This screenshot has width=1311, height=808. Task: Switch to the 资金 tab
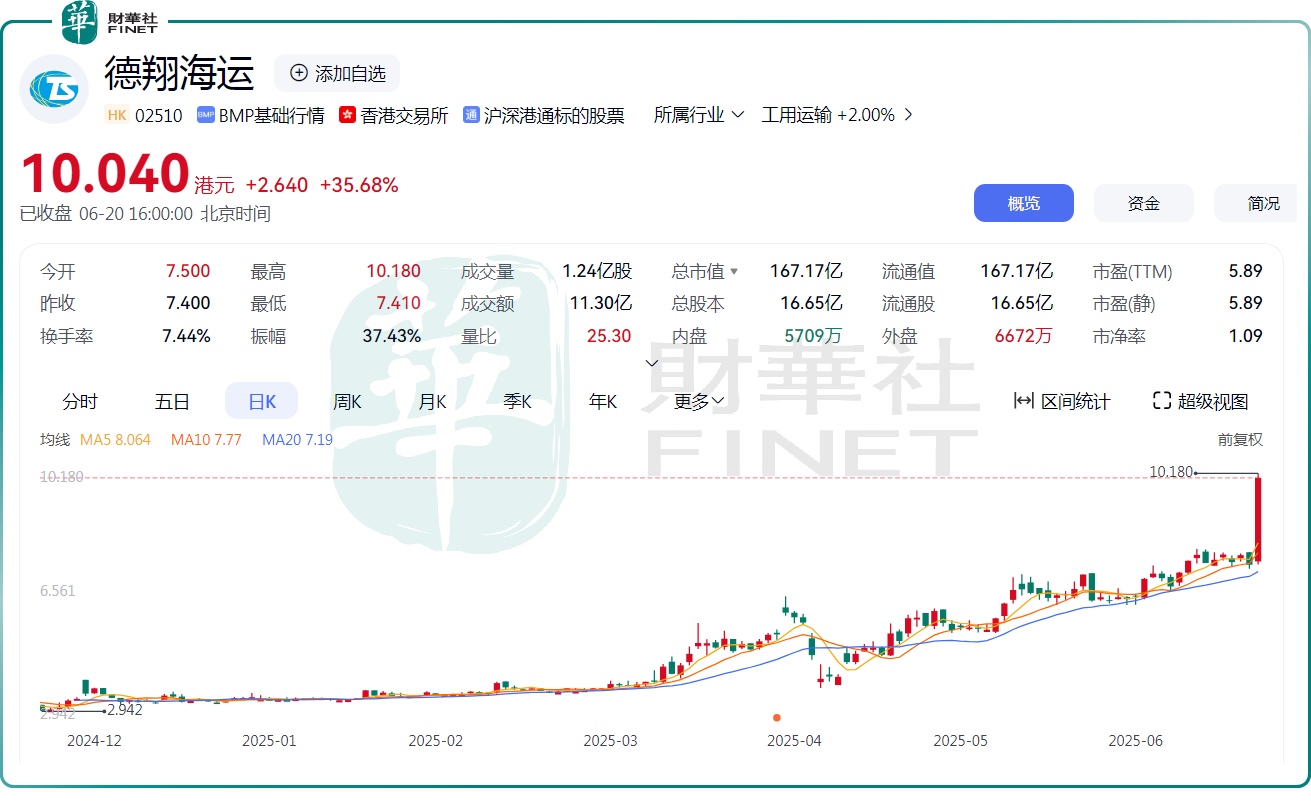pos(1144,203)
